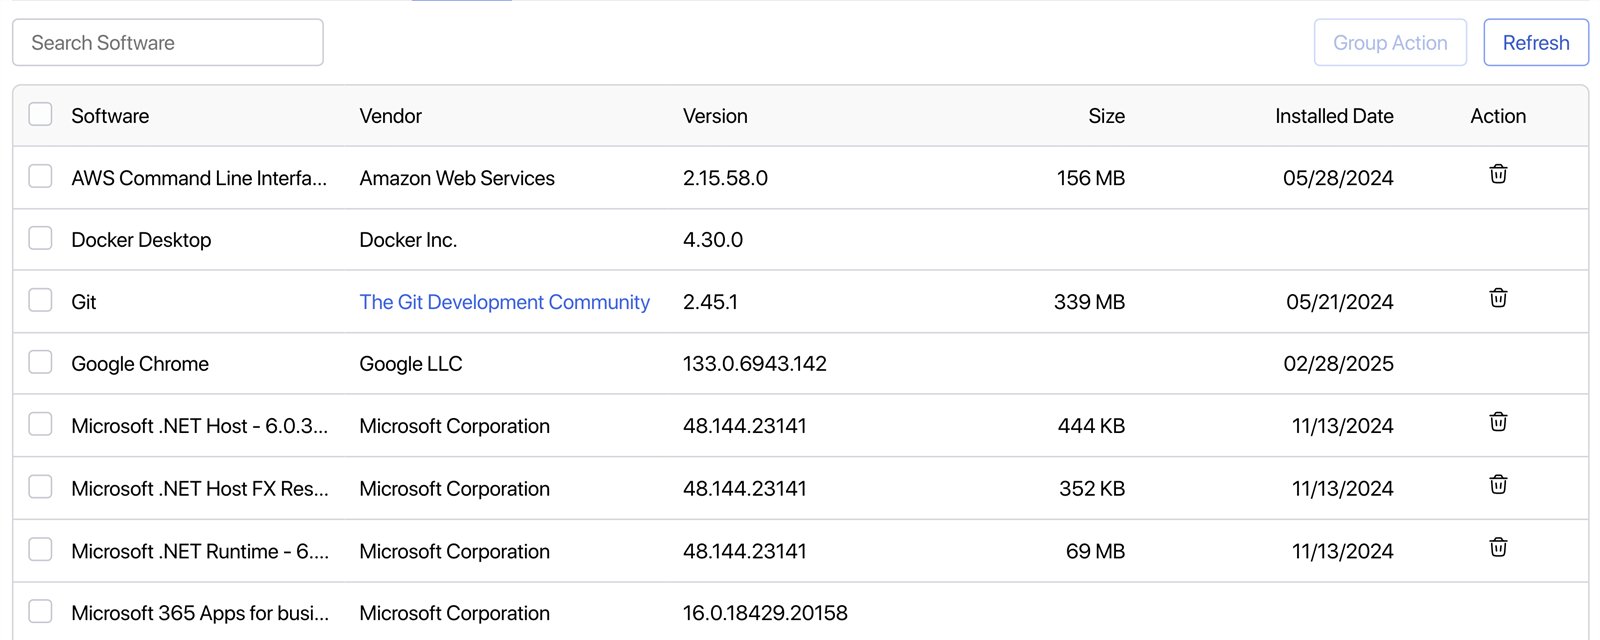
Task: Click the Refresh button
Action: [x=1536, y=43]
